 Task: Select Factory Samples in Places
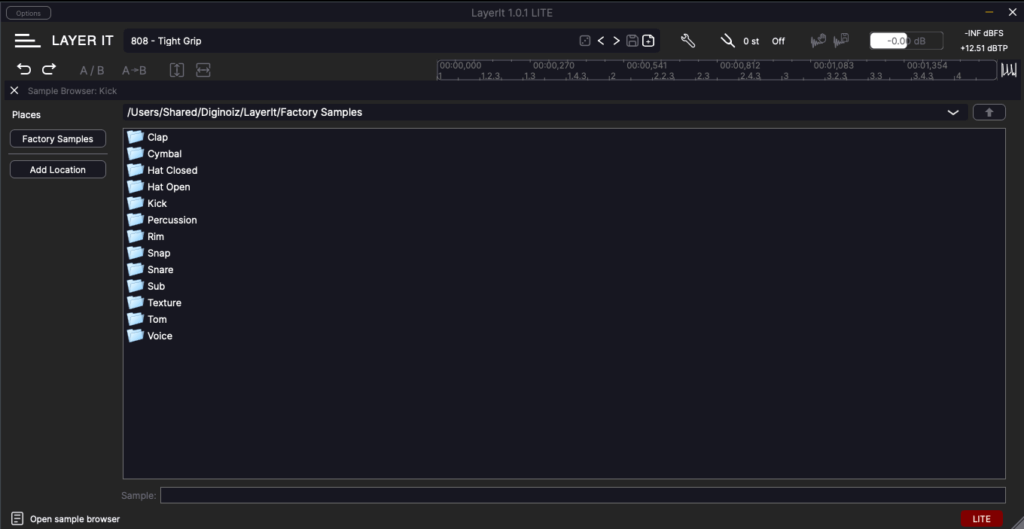click(58, 139)
